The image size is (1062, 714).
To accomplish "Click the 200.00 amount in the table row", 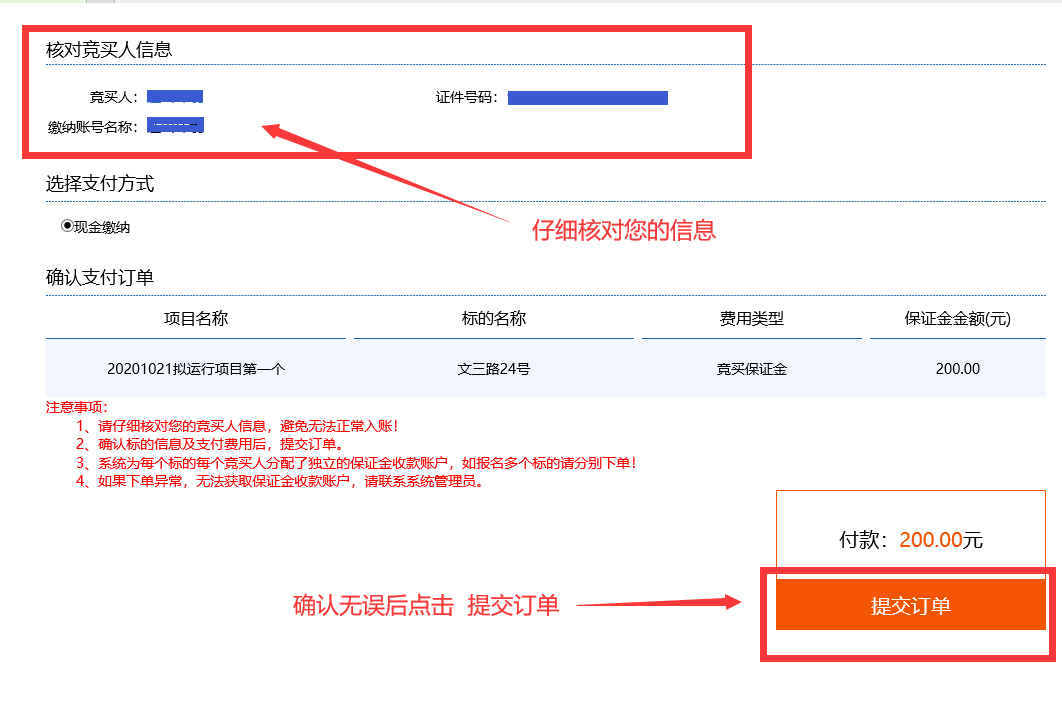I will (x=957, y=369).
